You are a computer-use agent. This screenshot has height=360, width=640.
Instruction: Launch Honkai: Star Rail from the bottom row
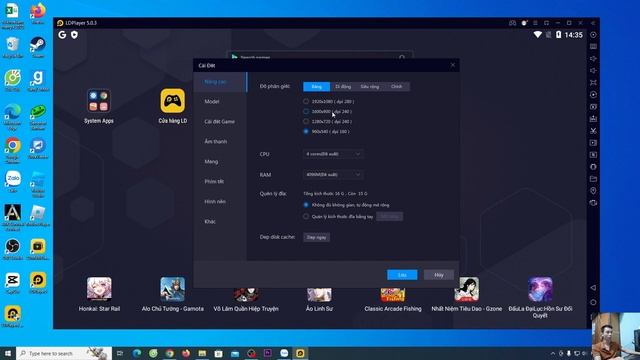99,289
